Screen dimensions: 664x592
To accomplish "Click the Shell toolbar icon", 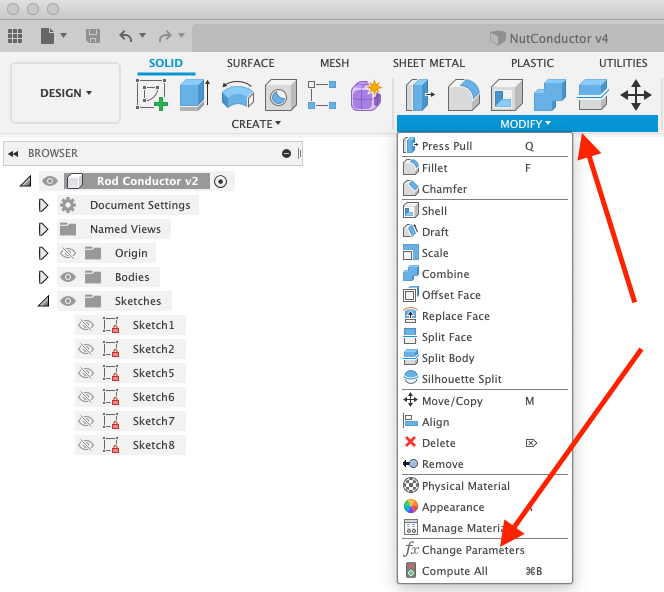I will tap(507, 95).
